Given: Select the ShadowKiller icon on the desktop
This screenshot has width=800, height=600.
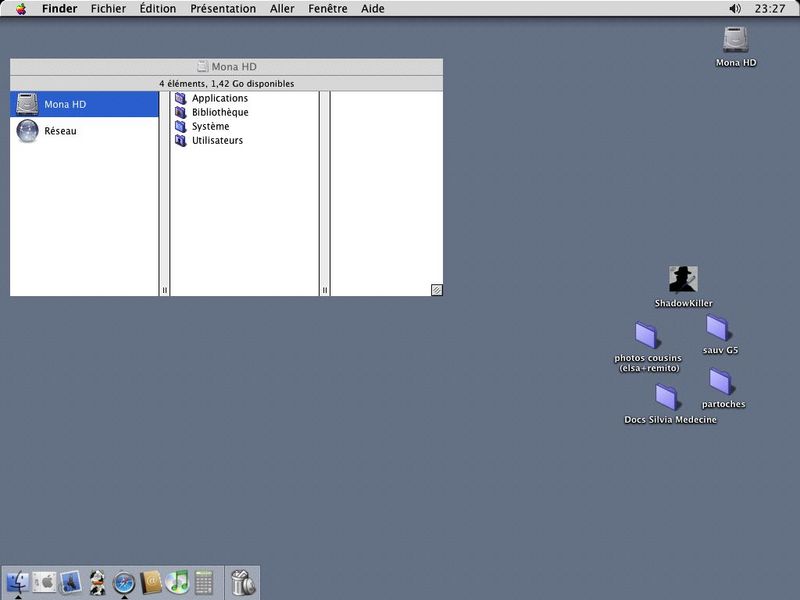Looking at the screenshot, I should [x=684, y=287].
